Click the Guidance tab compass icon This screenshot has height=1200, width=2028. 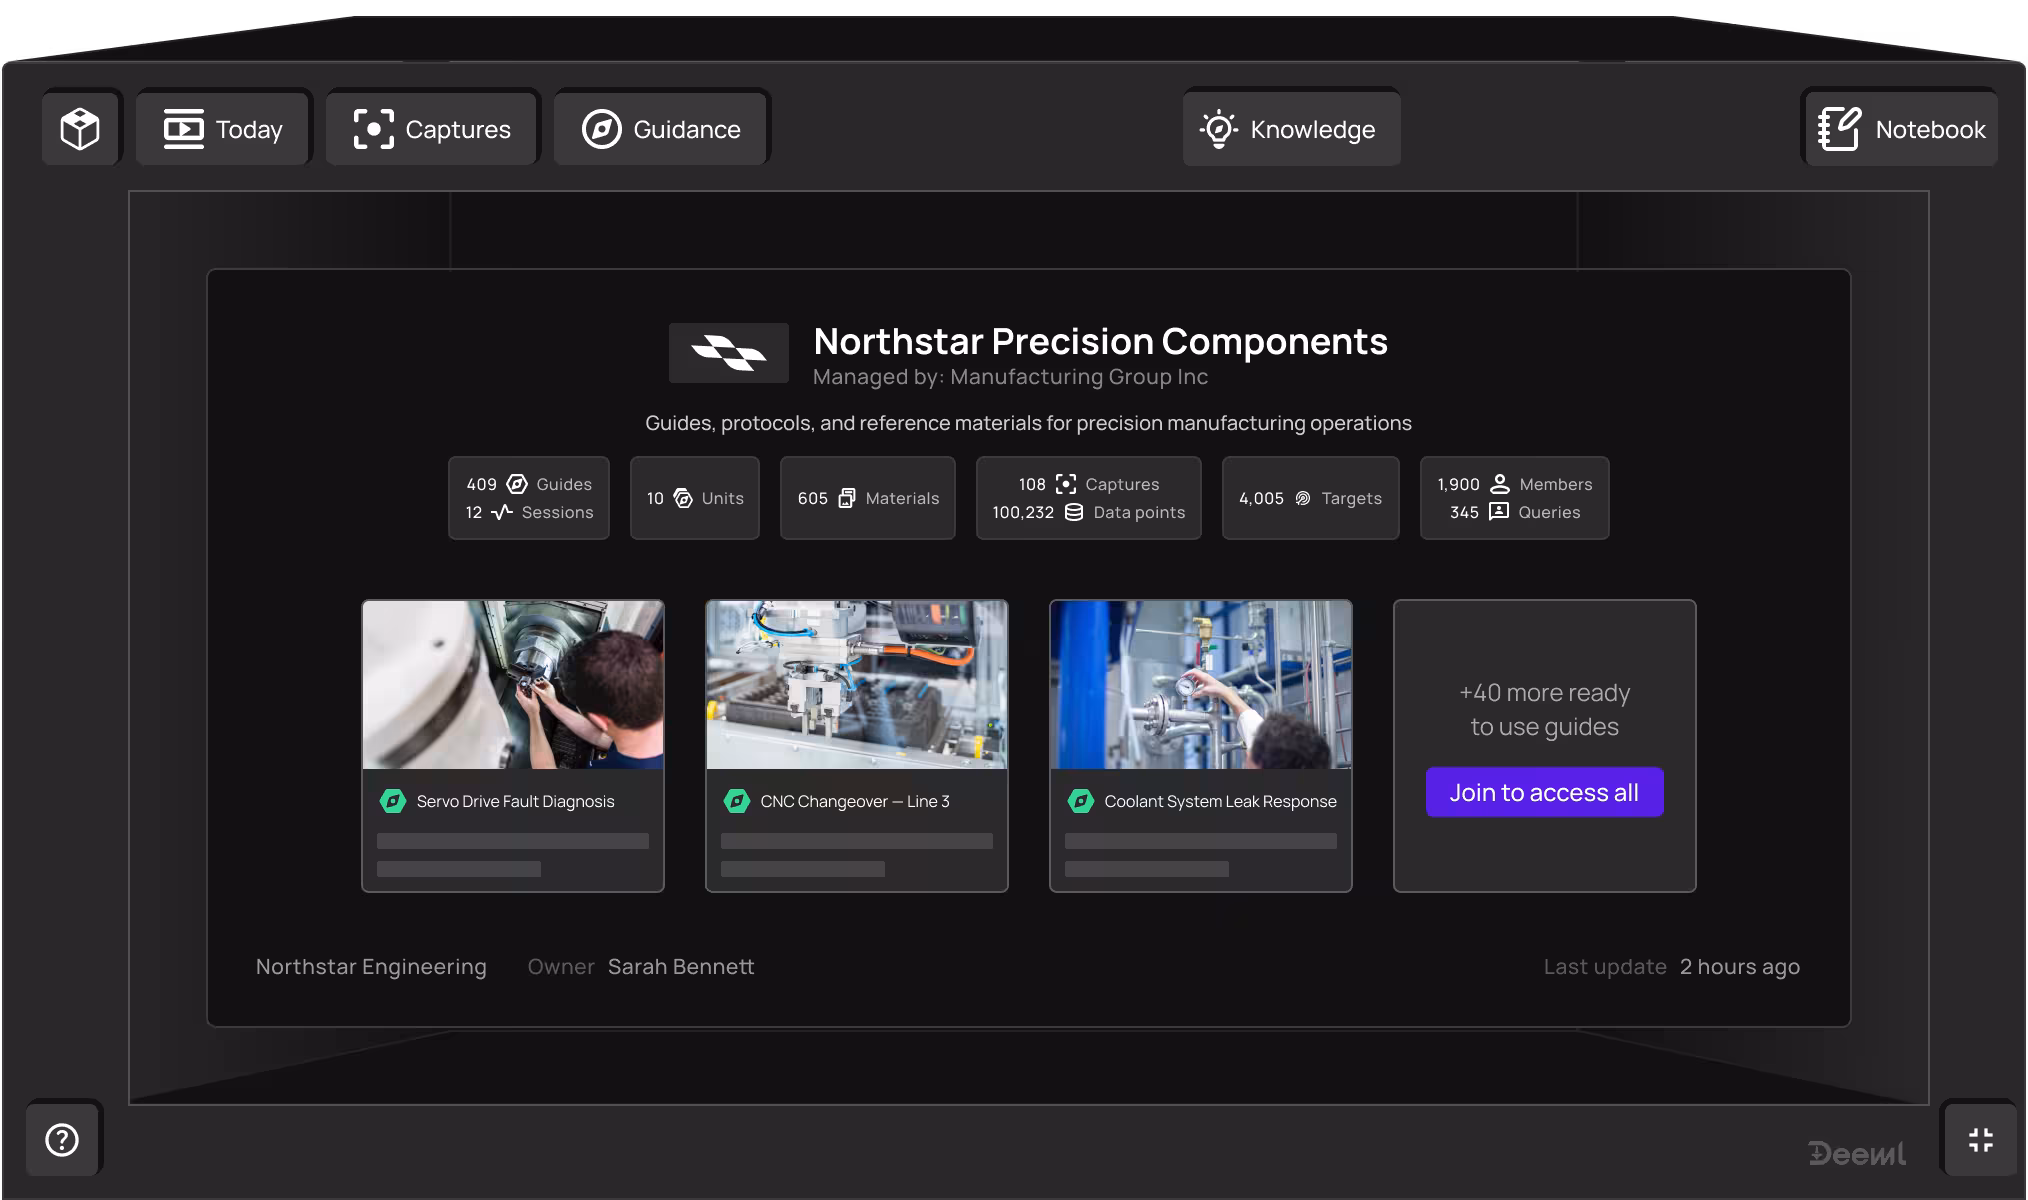[602, 129]
